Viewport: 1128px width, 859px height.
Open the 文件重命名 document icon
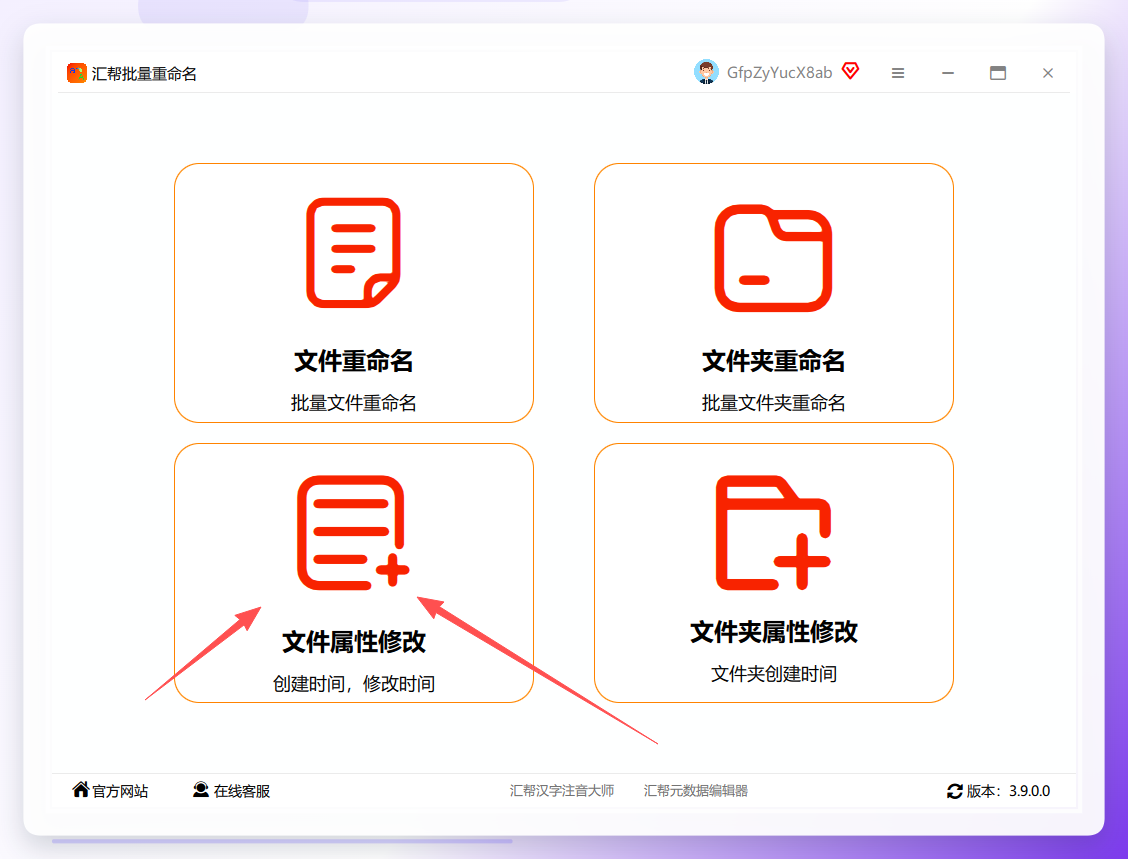point(353,253)
